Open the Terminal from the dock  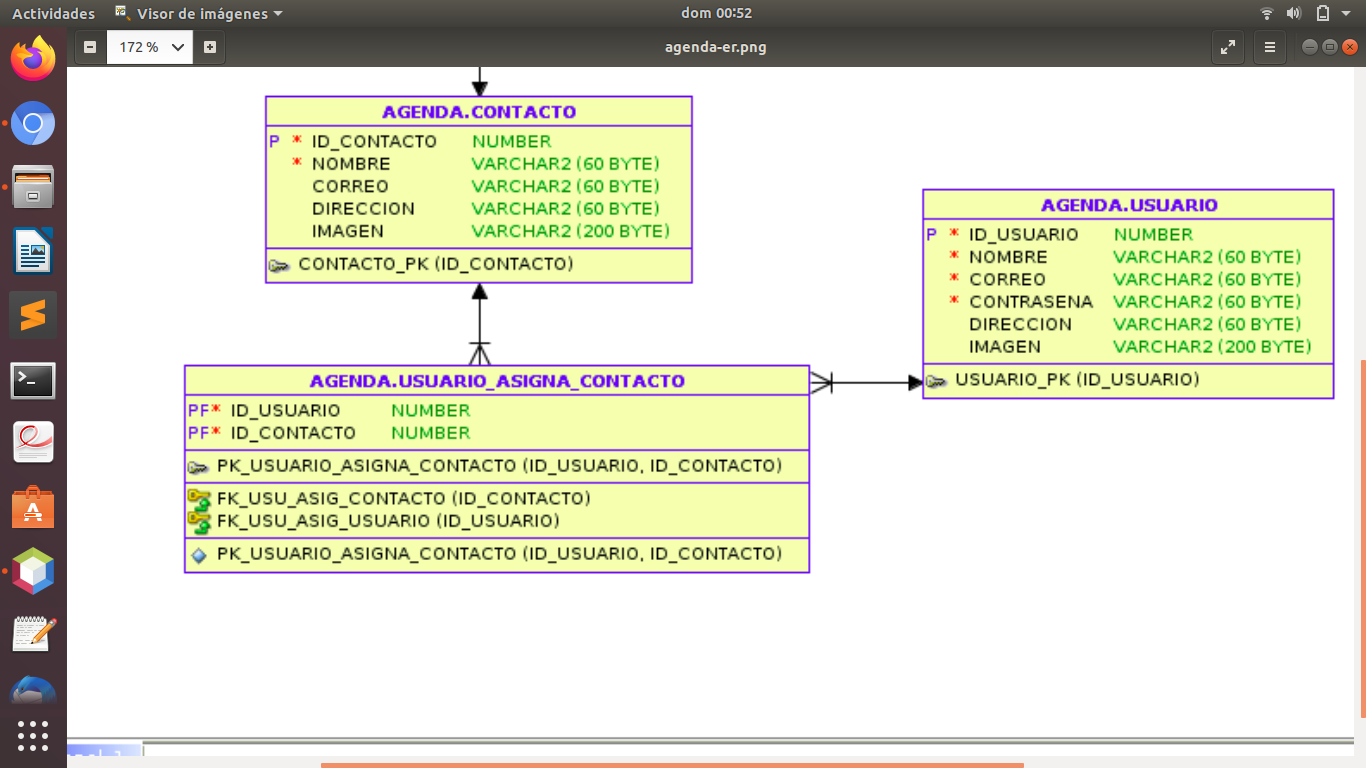tap(33, 380)
